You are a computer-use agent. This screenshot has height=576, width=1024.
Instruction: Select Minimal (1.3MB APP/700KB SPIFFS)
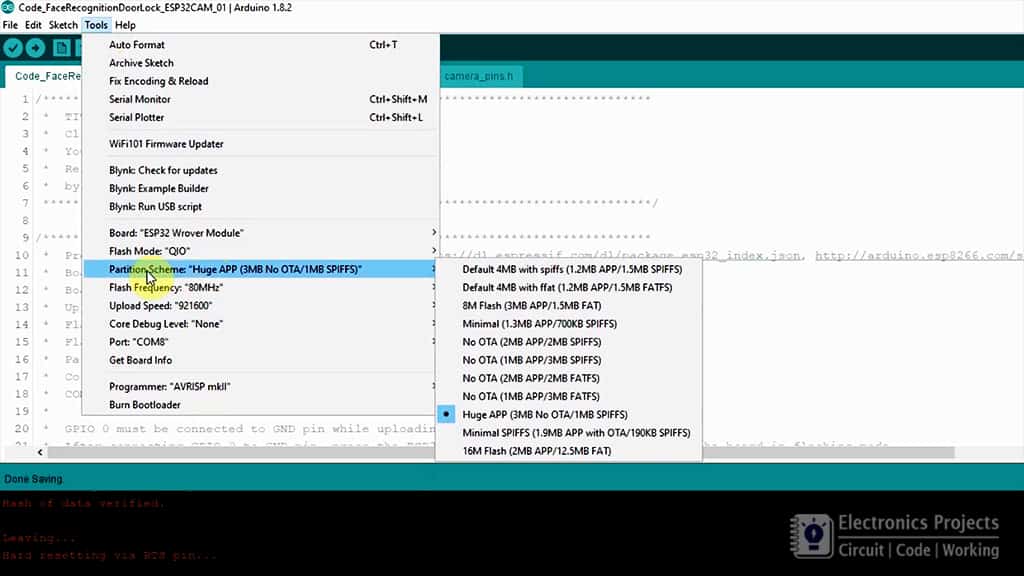coord(569,324)
